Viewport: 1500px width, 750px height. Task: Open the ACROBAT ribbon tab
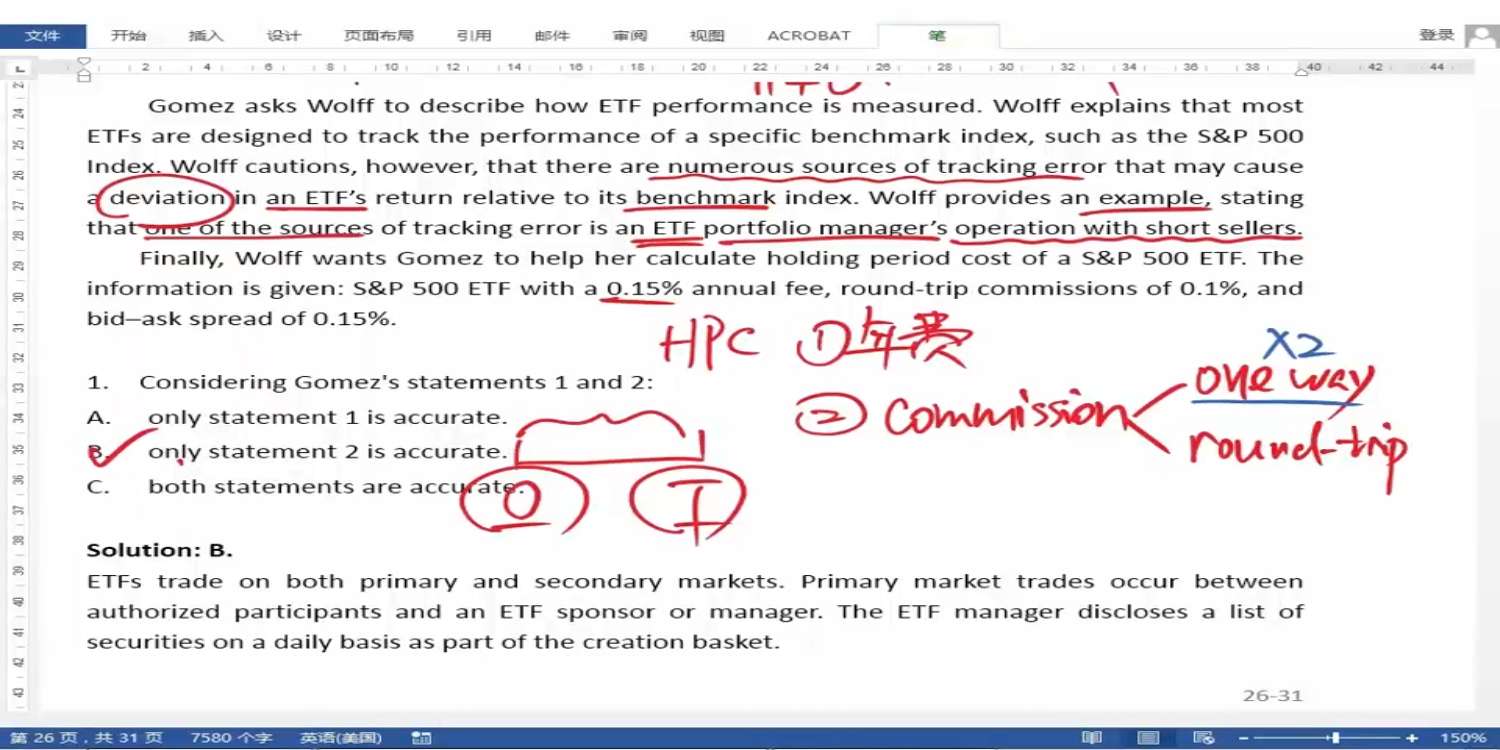pos(809,36)
